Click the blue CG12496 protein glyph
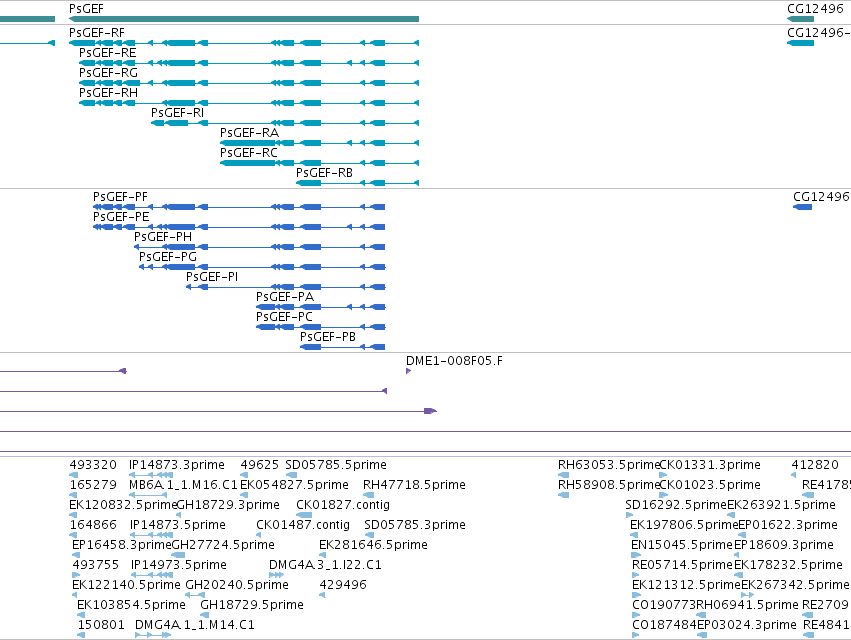Image resolution: width=851 pixels, height=640 pixels. click(x=803, y=207)
